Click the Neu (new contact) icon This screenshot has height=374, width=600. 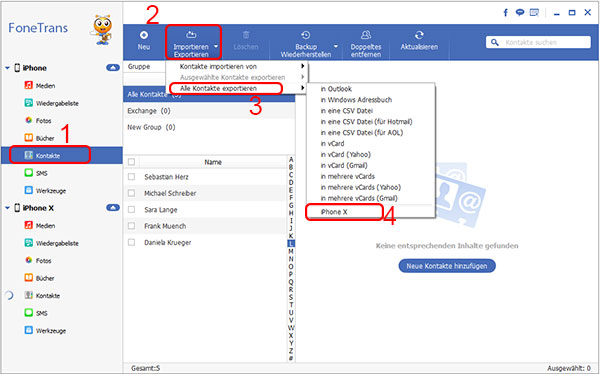pos(143,35)
